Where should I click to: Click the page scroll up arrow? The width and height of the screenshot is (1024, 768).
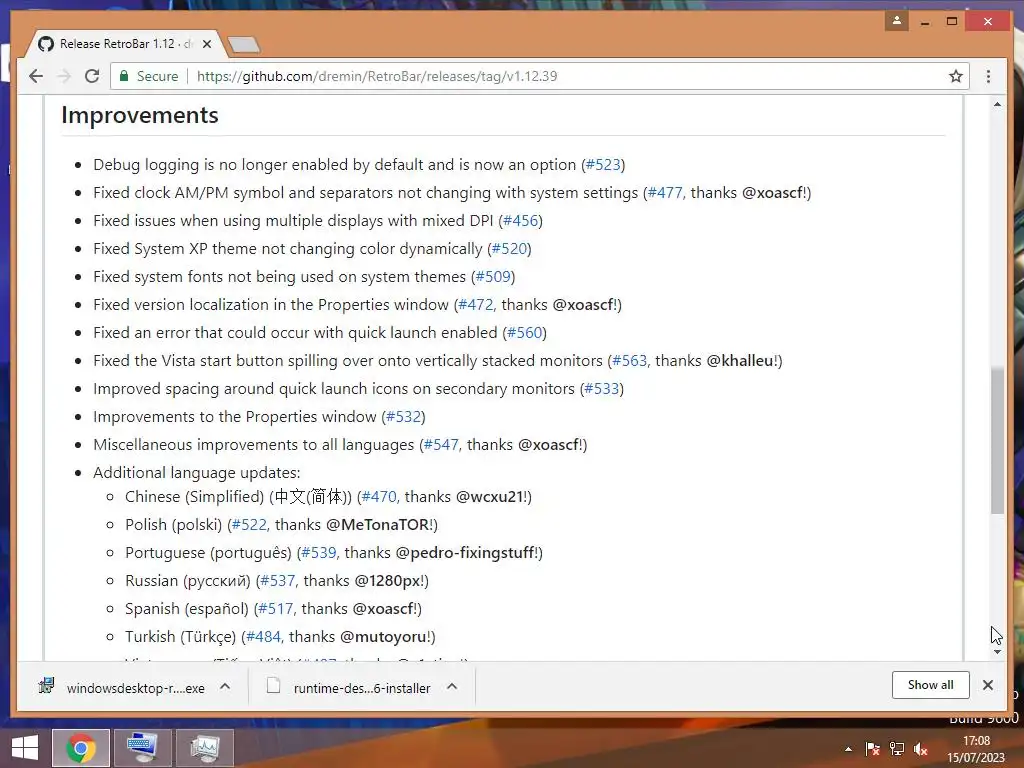(997, 104)
